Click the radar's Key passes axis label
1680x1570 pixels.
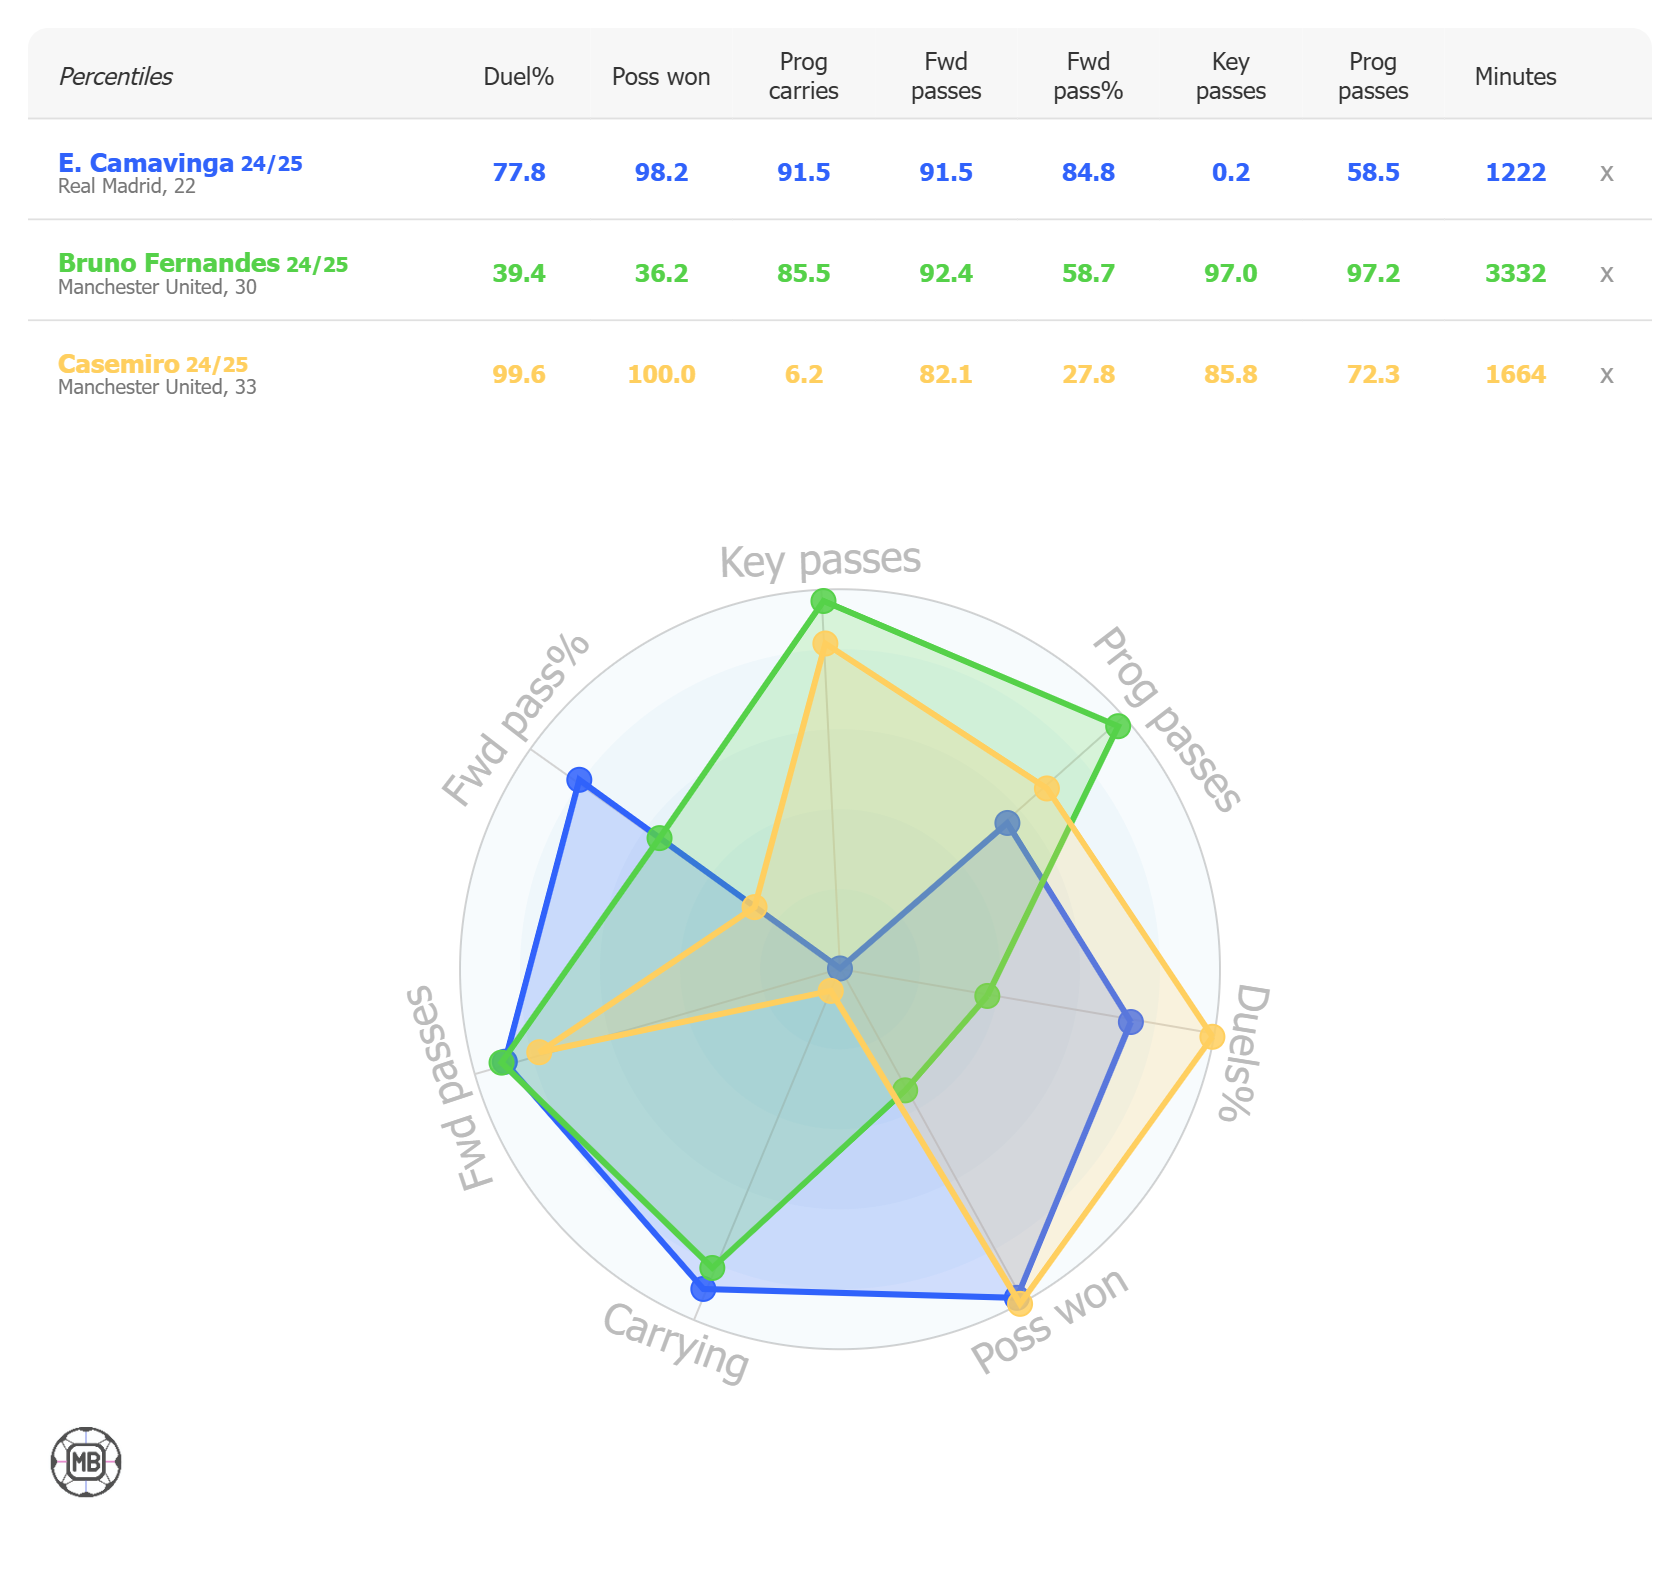pyautogui.click(x=820, y=561)
